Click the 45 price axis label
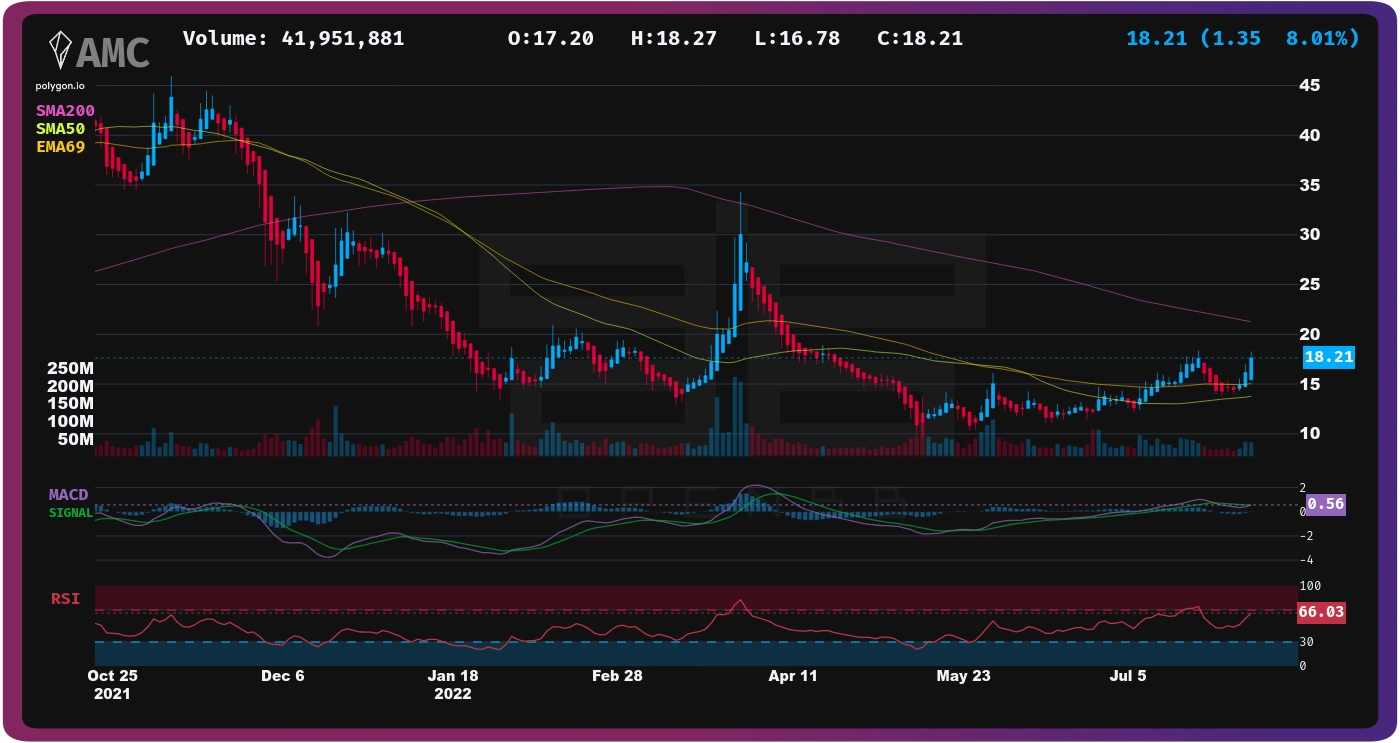This screenshot has width=1400, height=743. (1309, 85)
